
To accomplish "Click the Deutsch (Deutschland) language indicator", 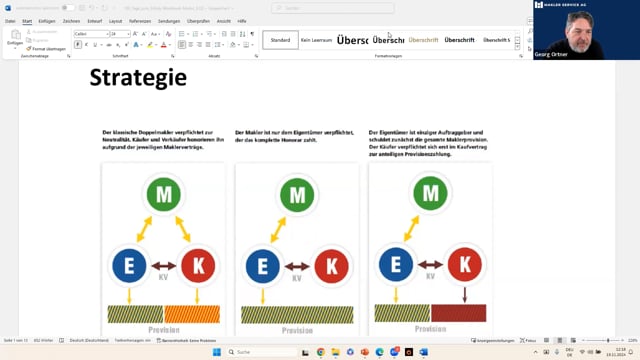I will [x=89, y=340].
